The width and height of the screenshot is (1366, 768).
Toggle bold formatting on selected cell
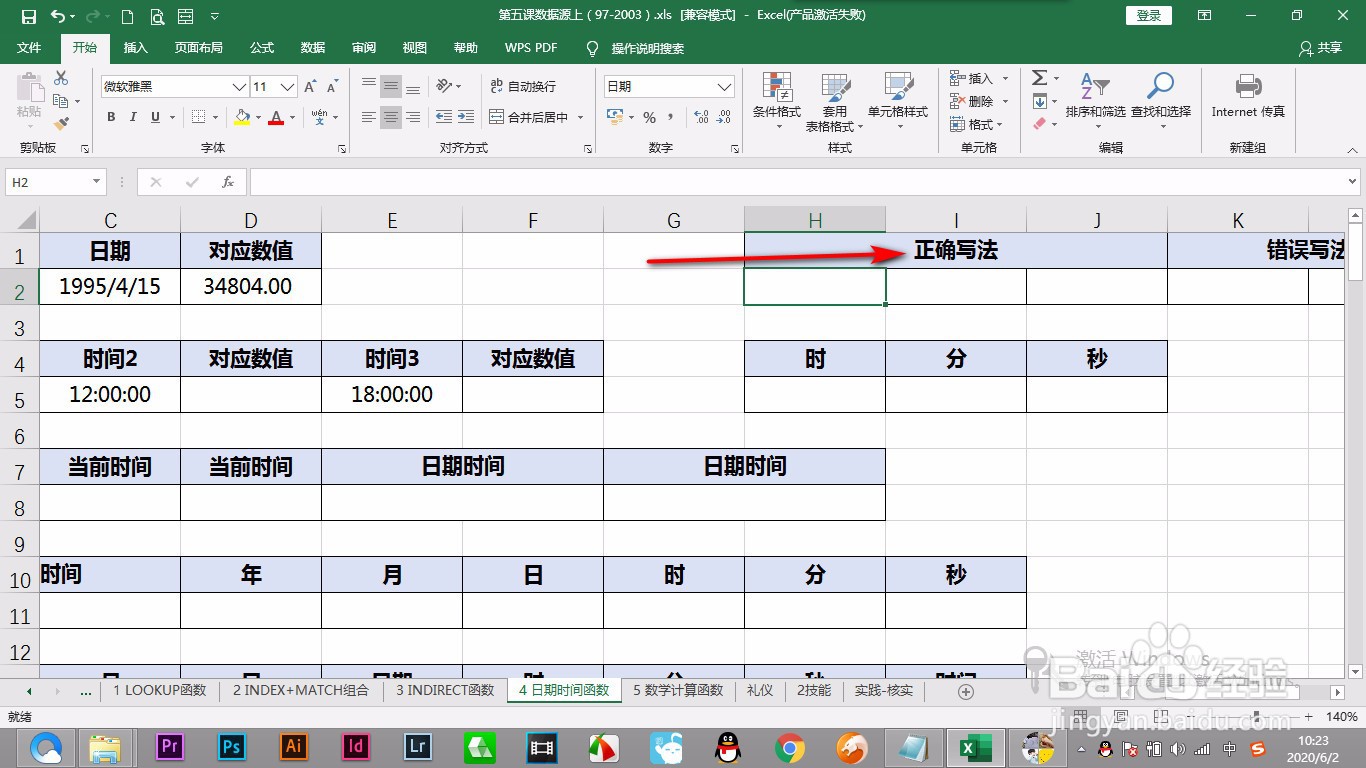click(x=110, y=117)
